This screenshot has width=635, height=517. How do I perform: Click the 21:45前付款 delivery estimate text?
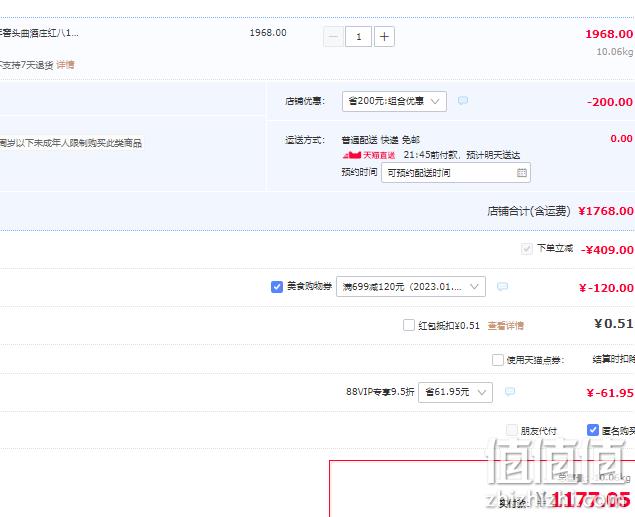click(462, 155)
